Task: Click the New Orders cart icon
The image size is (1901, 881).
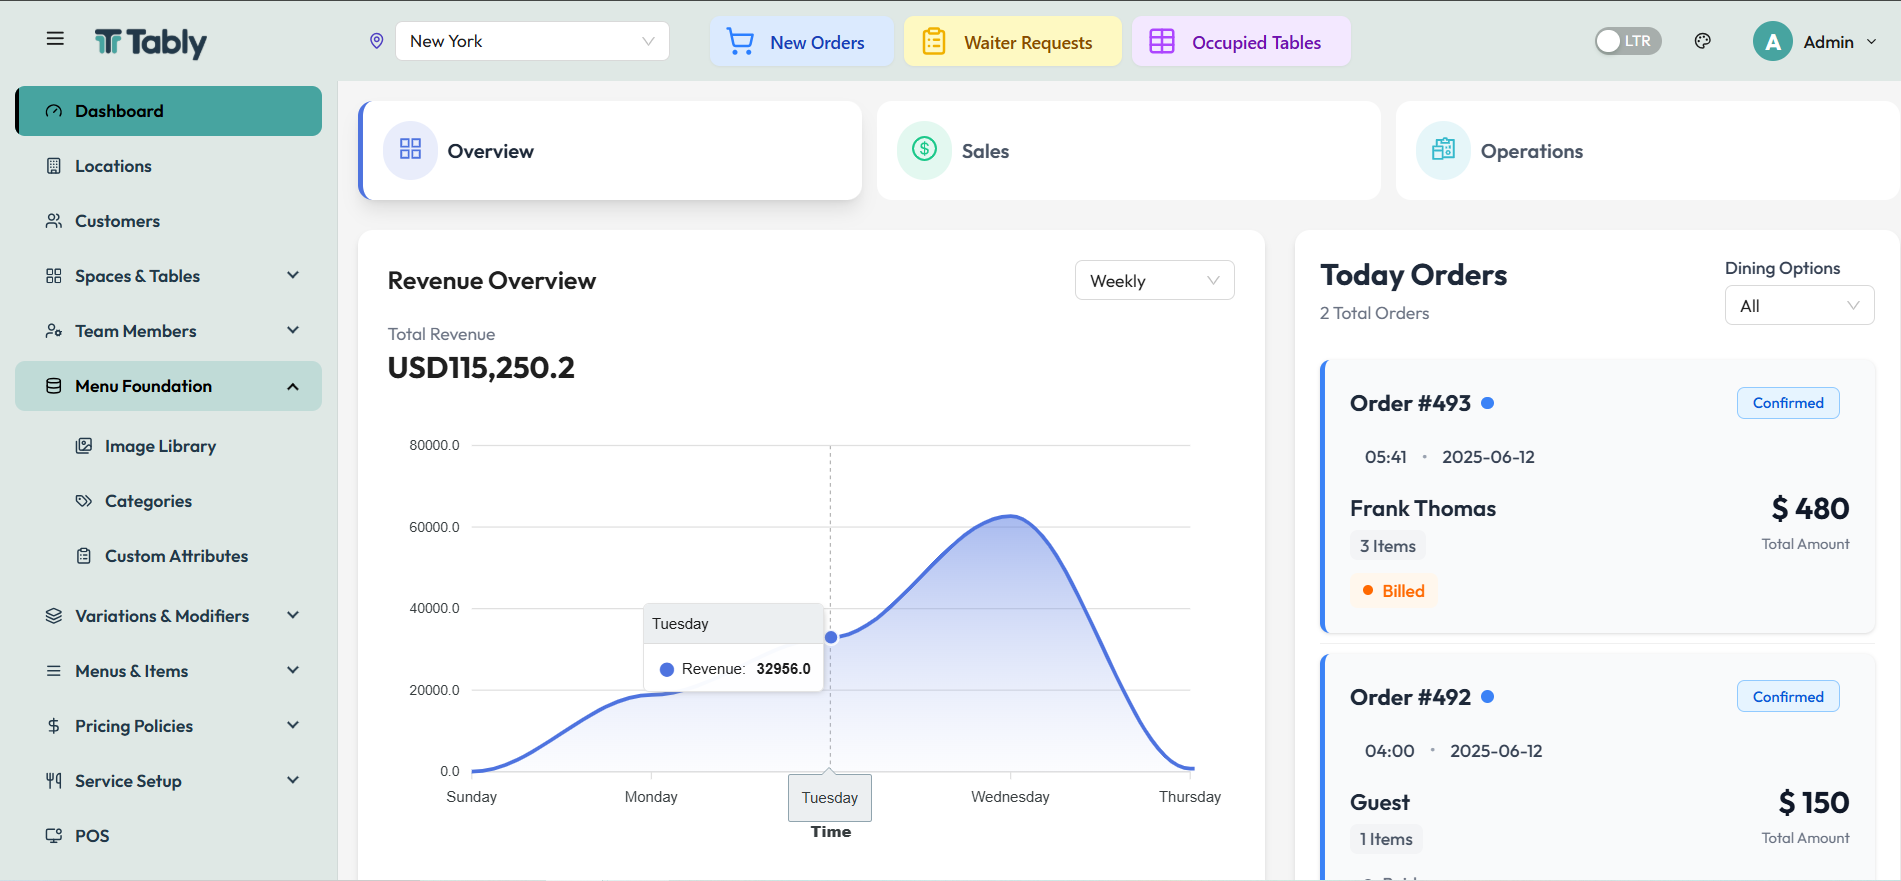Action: point(740,42)
